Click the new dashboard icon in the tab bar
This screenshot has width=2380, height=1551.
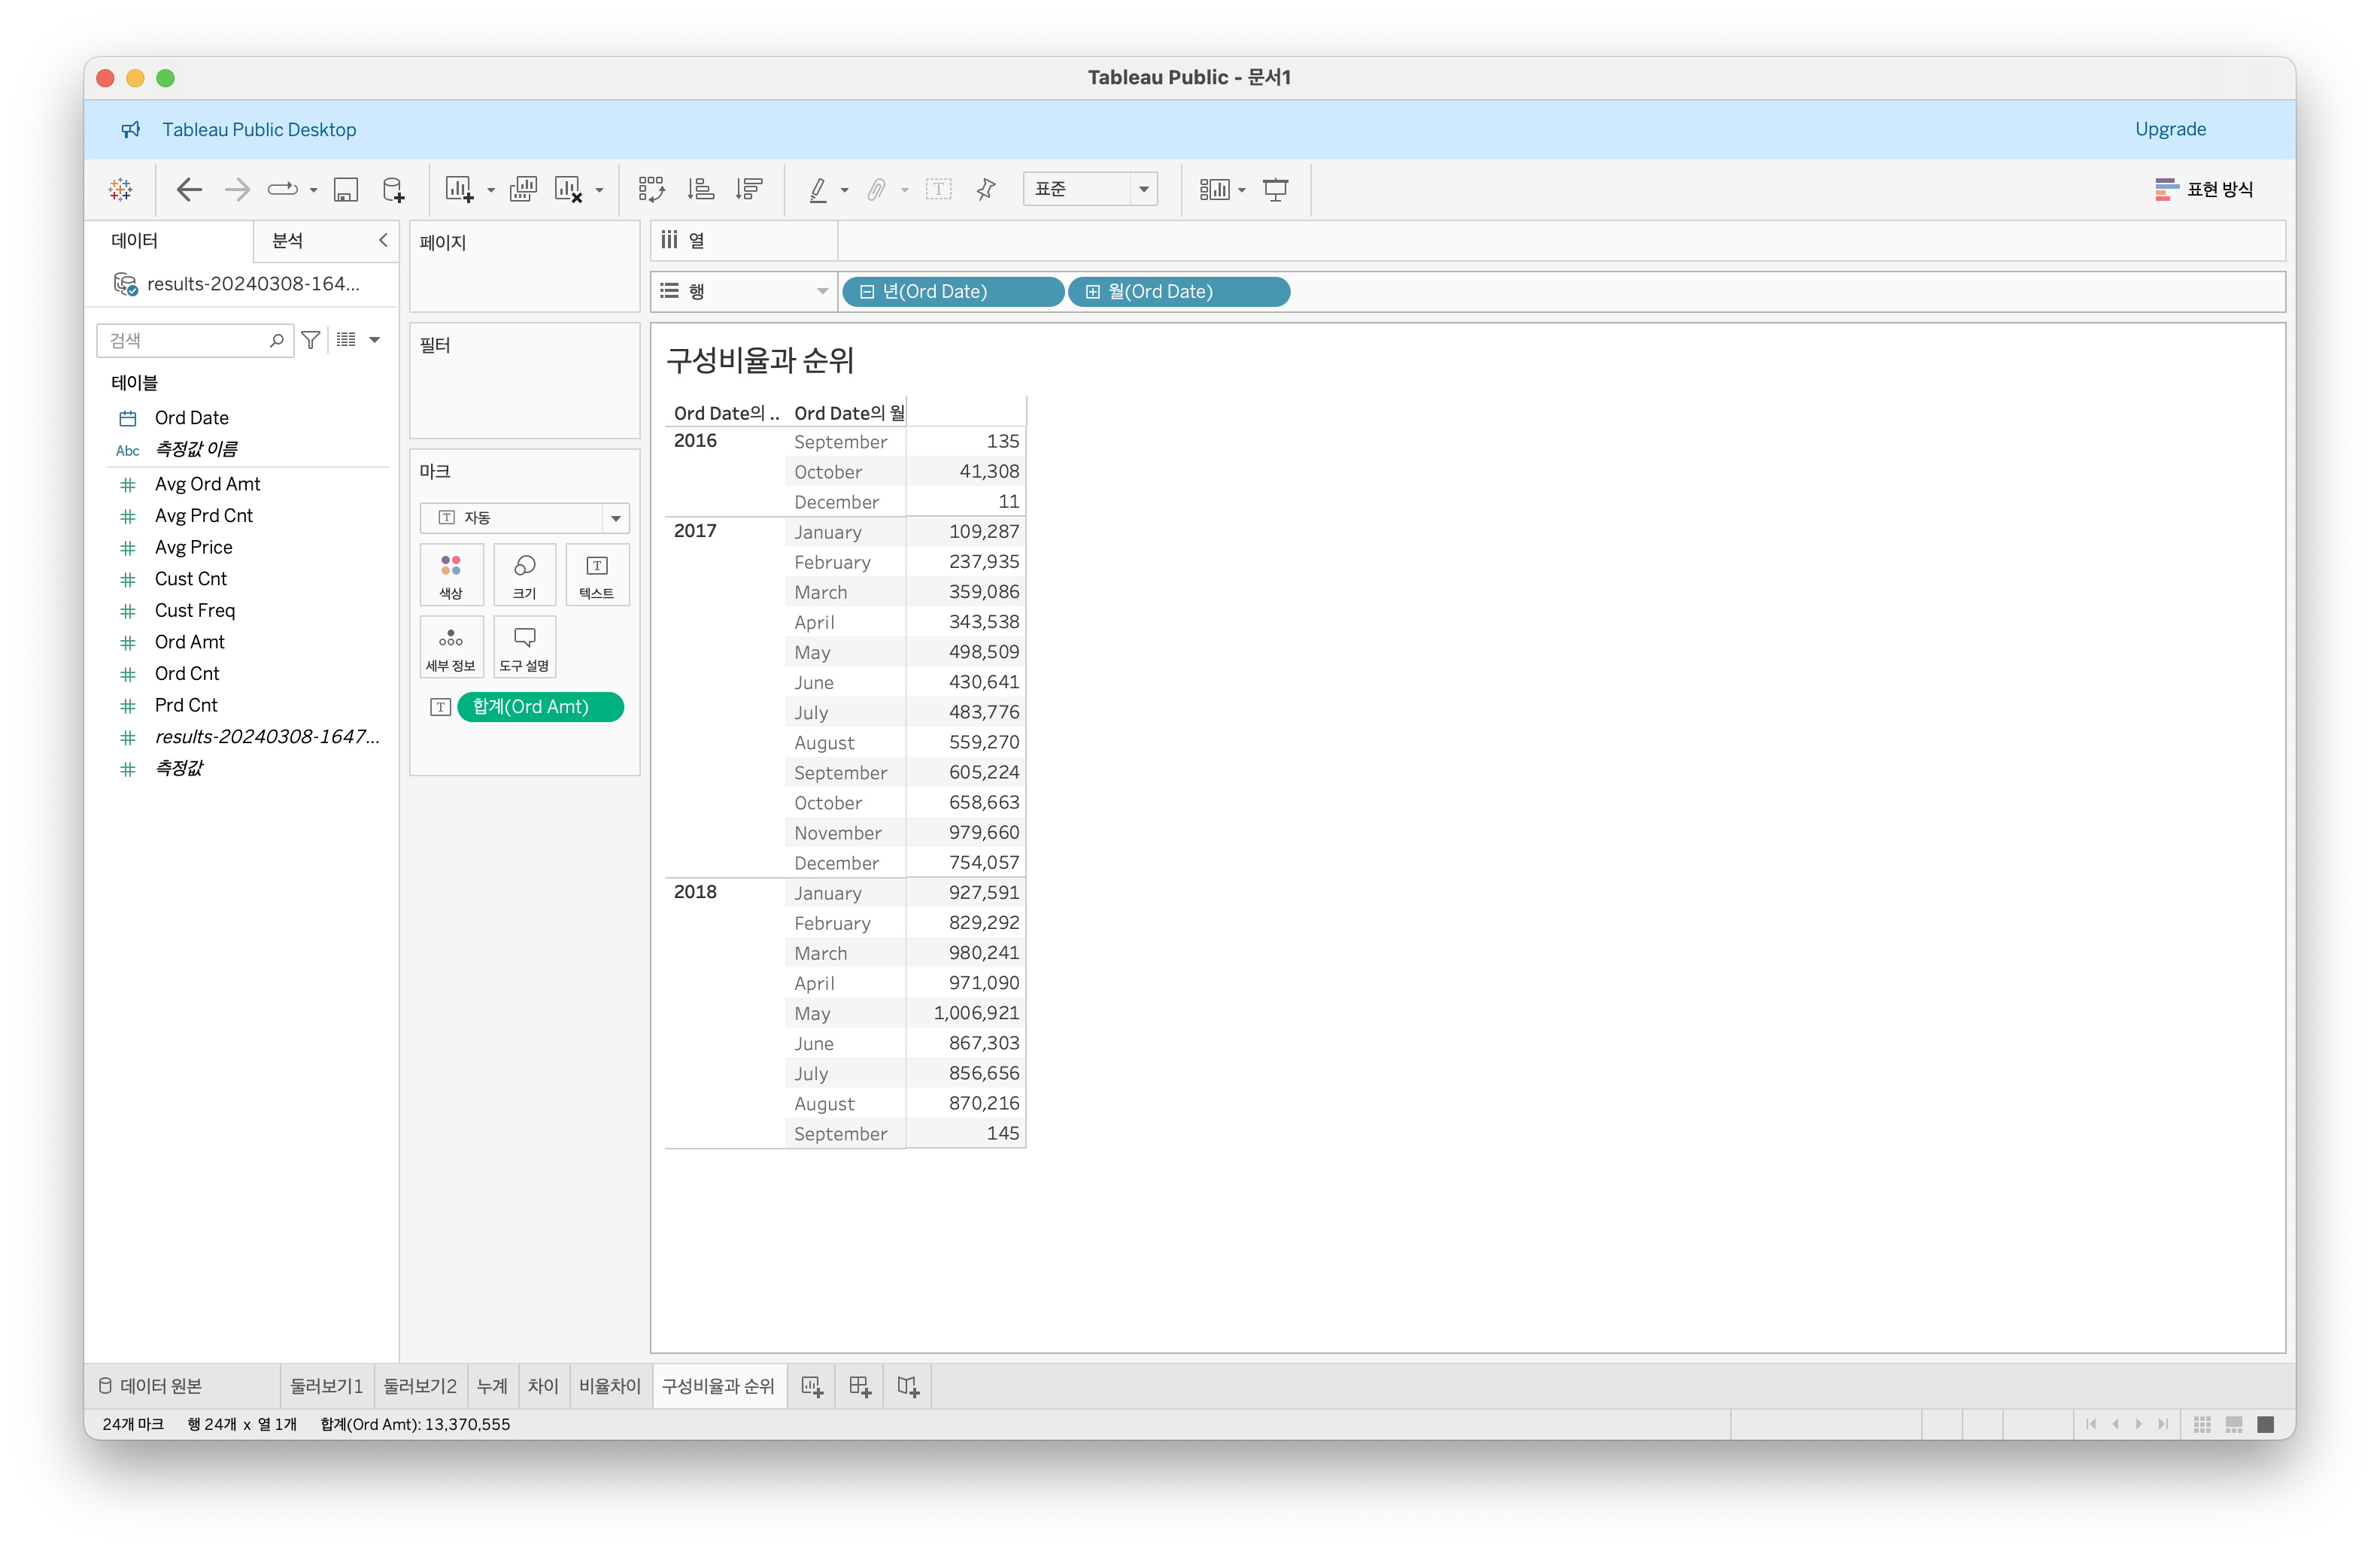point(859,1386)
